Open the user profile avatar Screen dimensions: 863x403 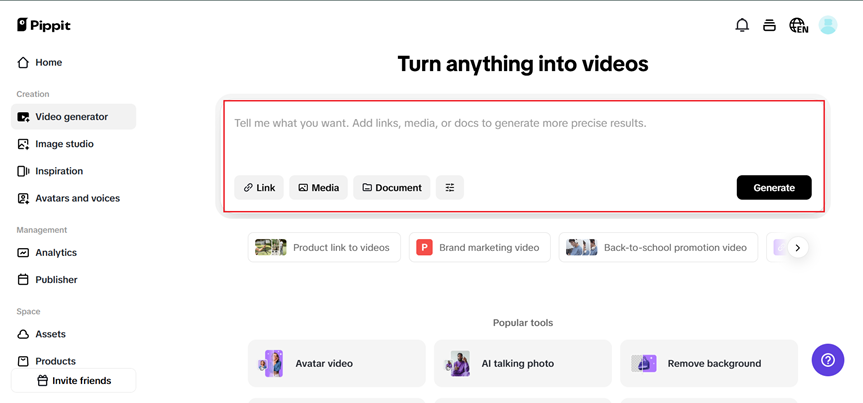[x=828, y=25]
